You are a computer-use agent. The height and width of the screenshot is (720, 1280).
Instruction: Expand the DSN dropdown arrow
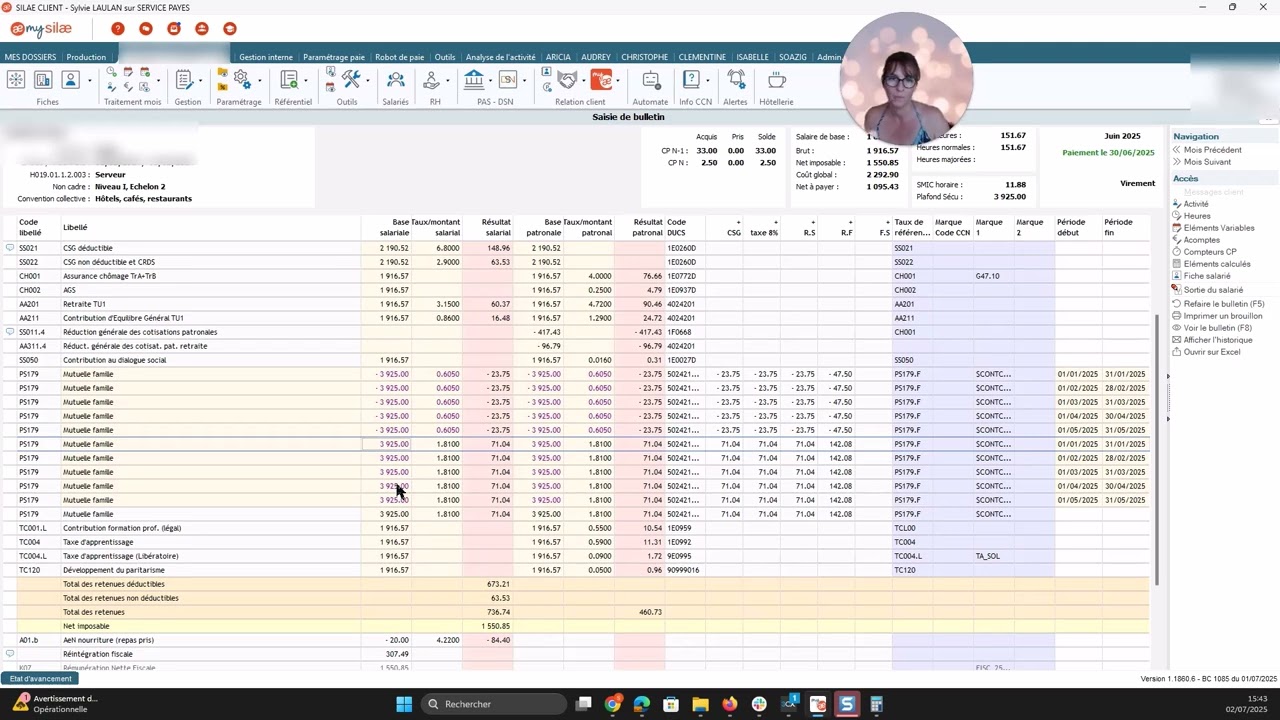tap(524, 81)
